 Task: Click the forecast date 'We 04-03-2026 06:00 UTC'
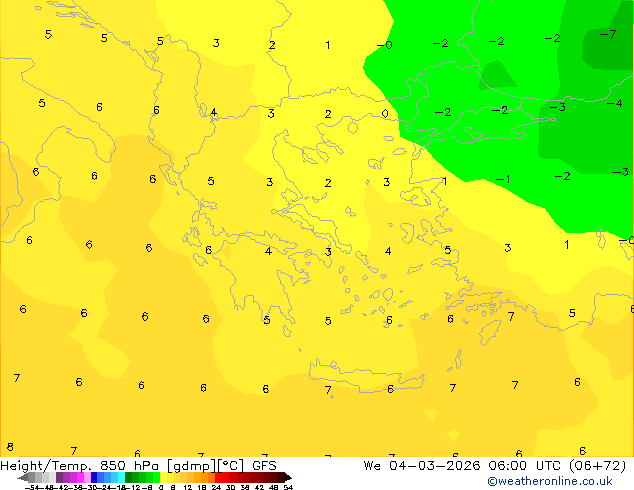(x=462, y=466)
